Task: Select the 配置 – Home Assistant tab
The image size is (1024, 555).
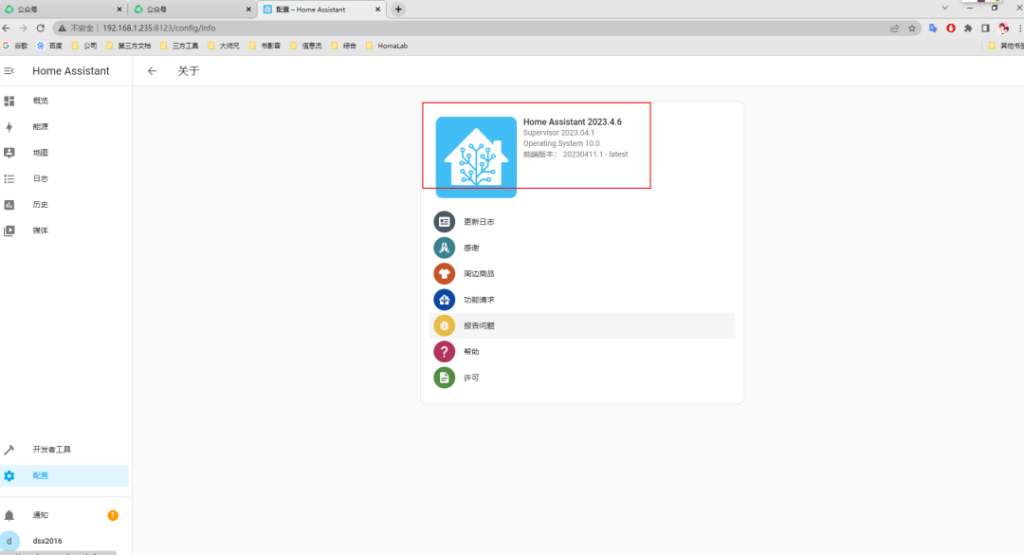Action: (x=321, y=9)
